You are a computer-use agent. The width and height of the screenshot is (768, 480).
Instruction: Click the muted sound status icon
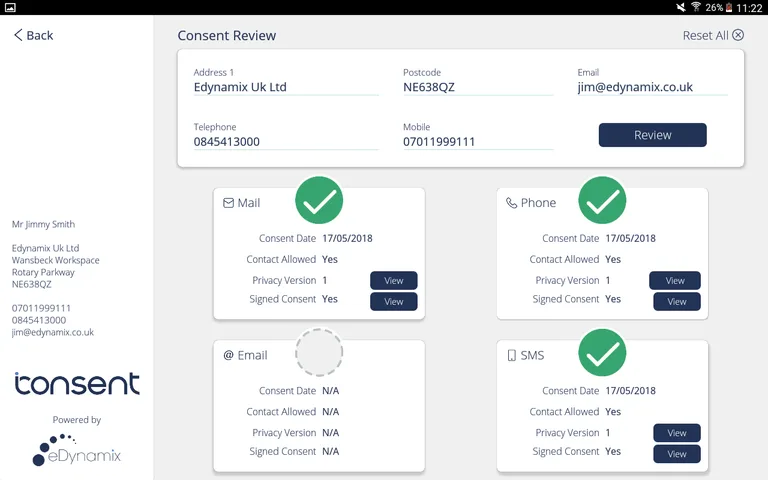[681, 7]
